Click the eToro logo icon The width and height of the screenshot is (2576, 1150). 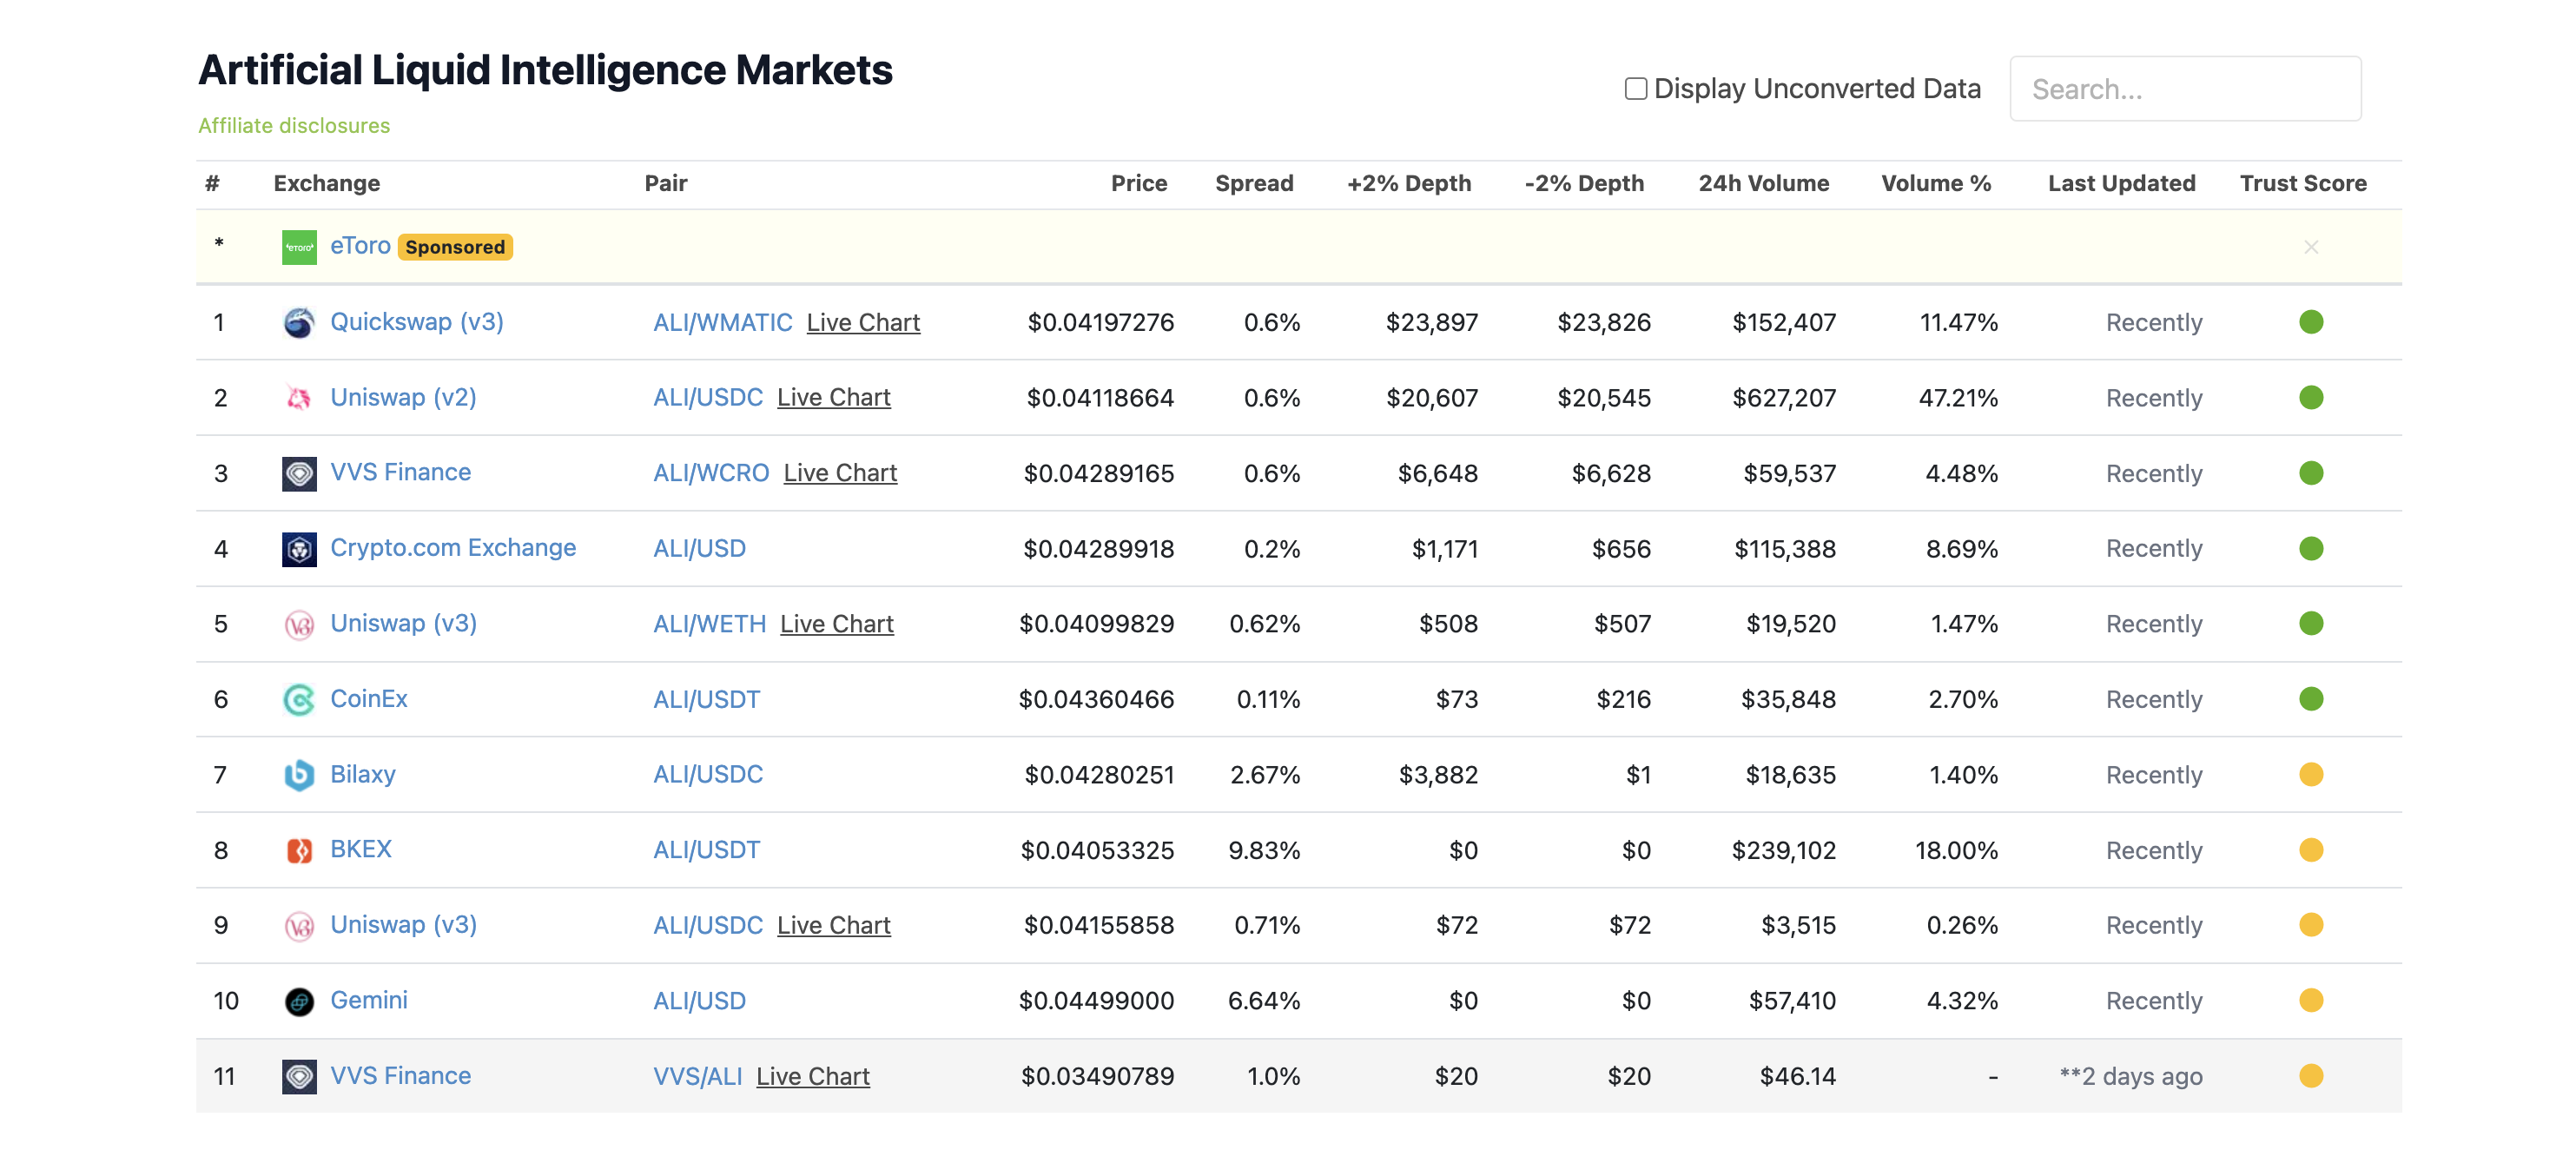[x=299, y=247]
